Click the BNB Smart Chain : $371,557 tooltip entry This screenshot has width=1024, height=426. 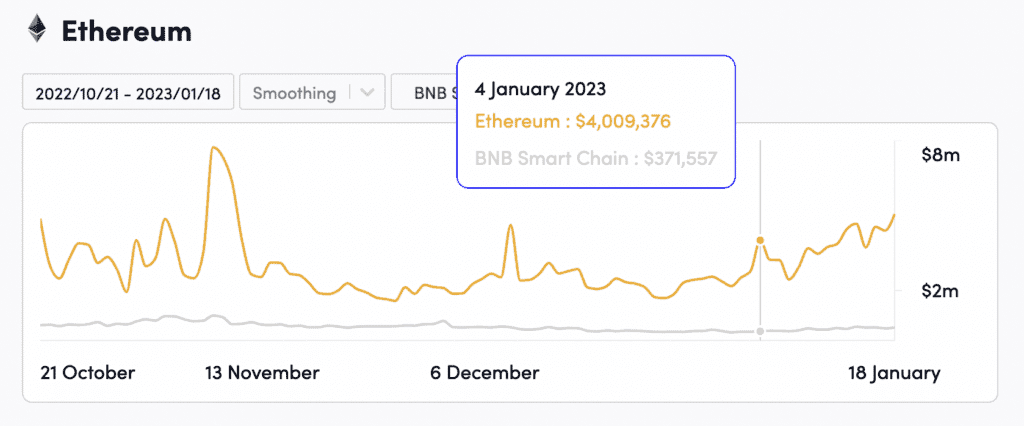(595, 157)
